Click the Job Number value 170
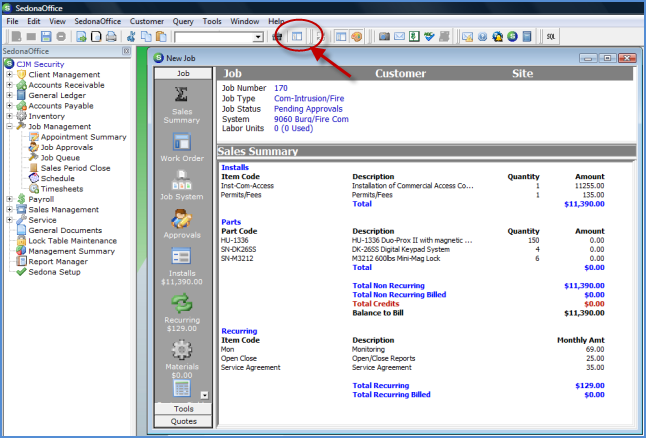Viewport: 646px width, 438px height. [x=281, y=88]
